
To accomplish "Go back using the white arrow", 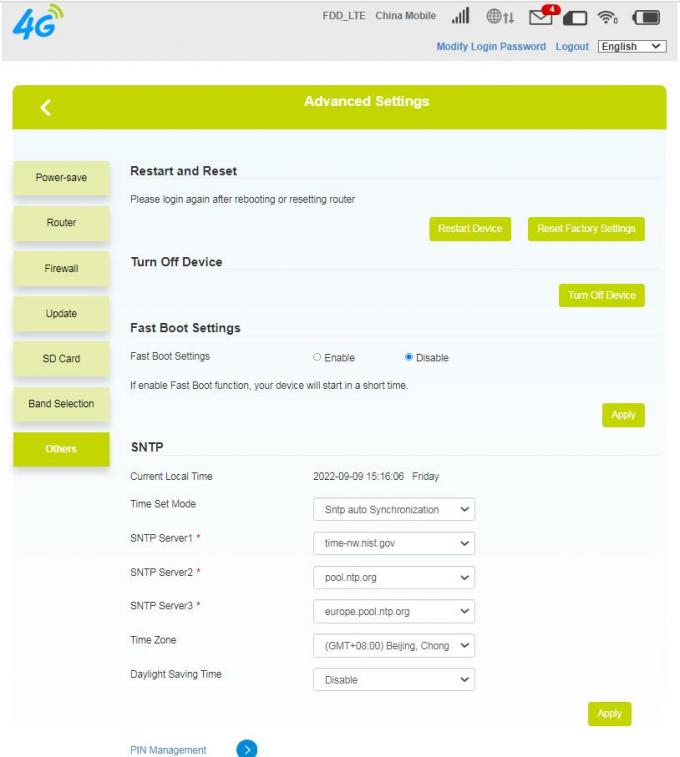I will (x=45, y=107).
